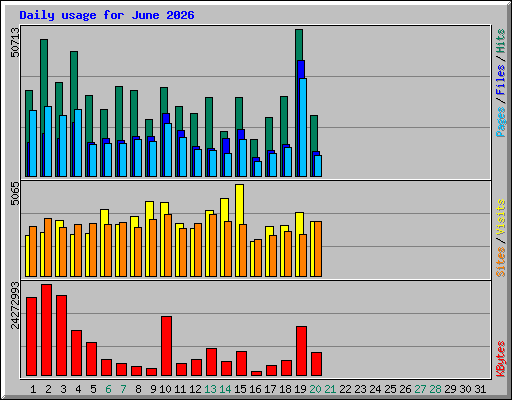Click day 1 on the x-axis
The image size is (512, 400).
33,389
